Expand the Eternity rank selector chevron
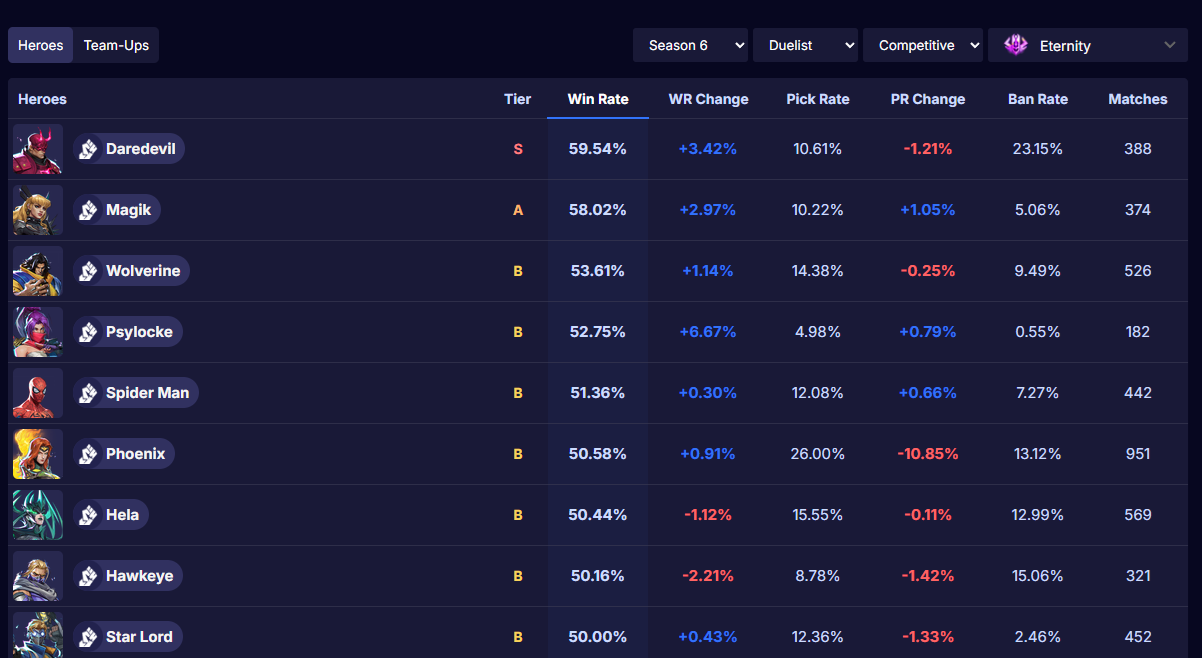 (1169, 45)
